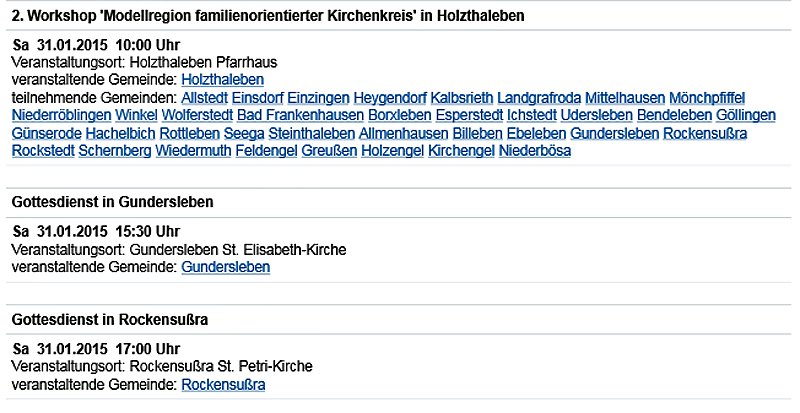Click the Esperstedt link

pos(470,115)
